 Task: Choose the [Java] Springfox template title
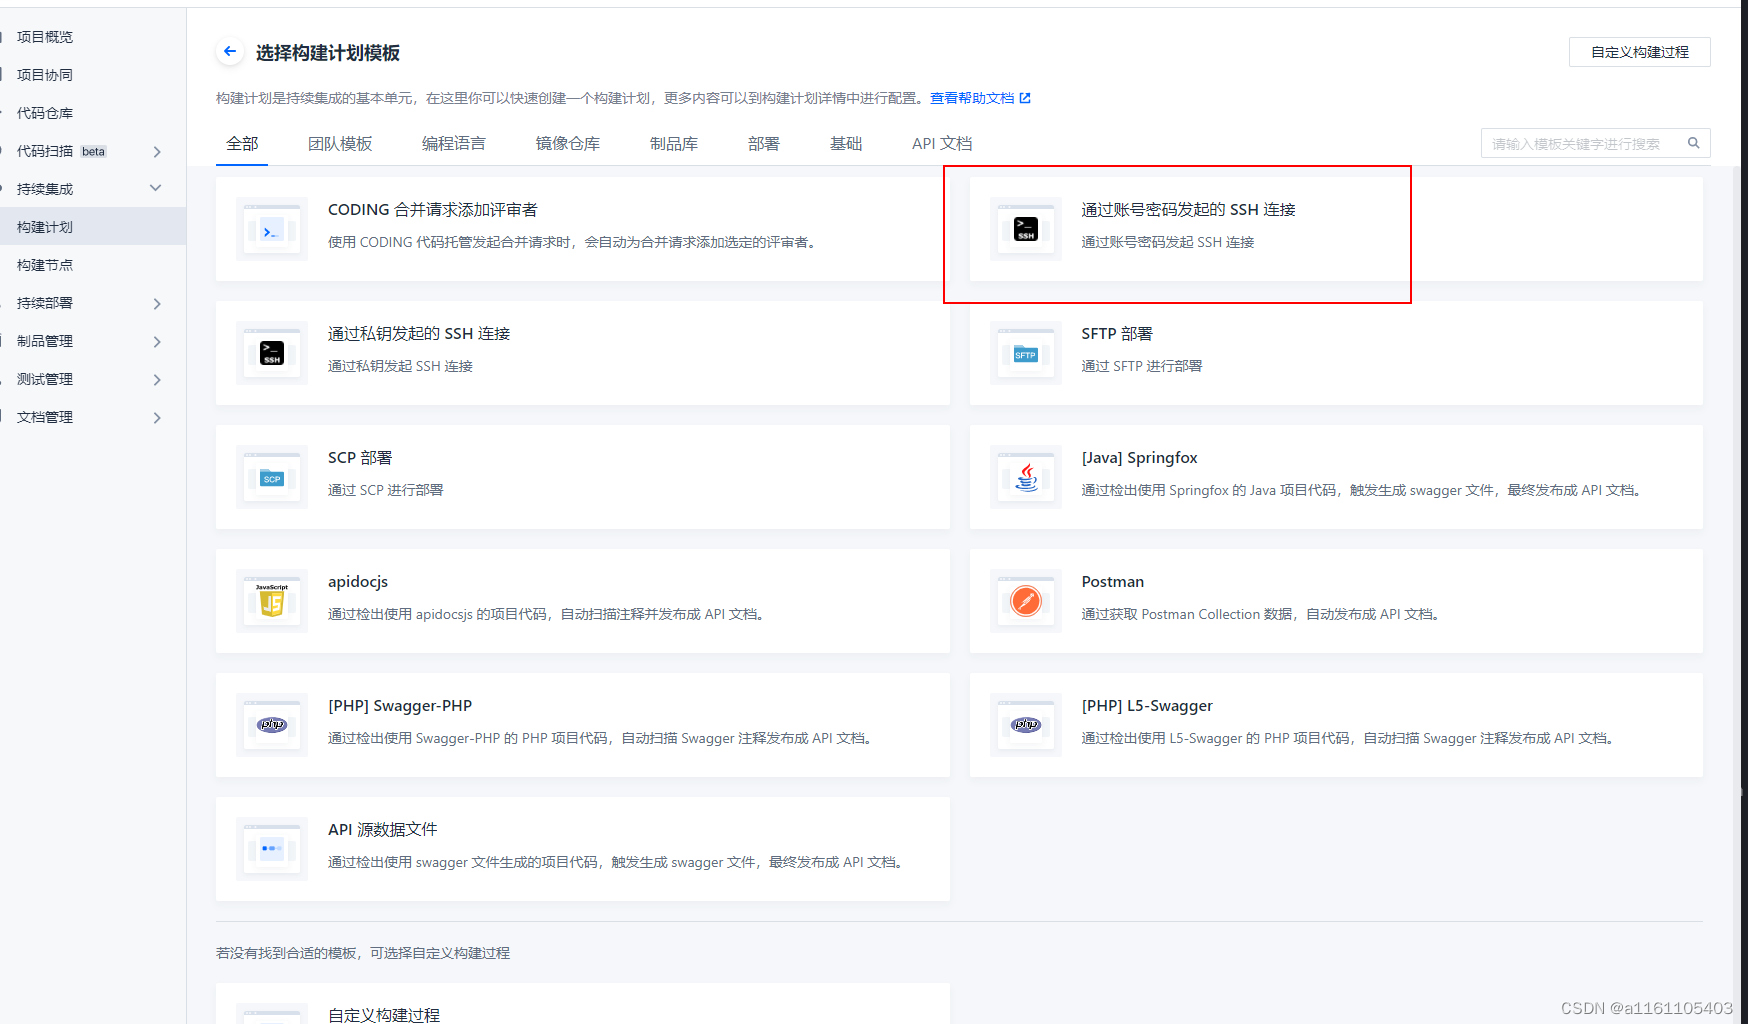tap(1139, 457)
